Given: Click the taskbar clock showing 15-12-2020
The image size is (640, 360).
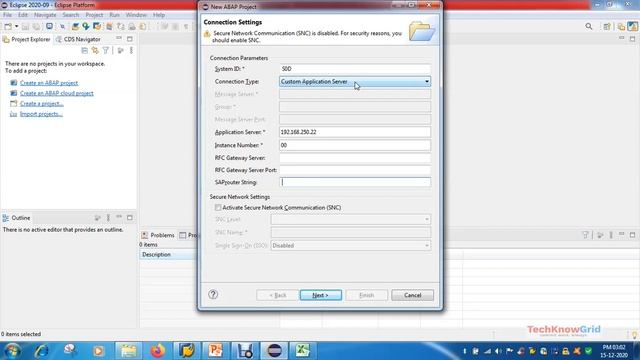Looking at the screenshot, I should click(614, 351).
